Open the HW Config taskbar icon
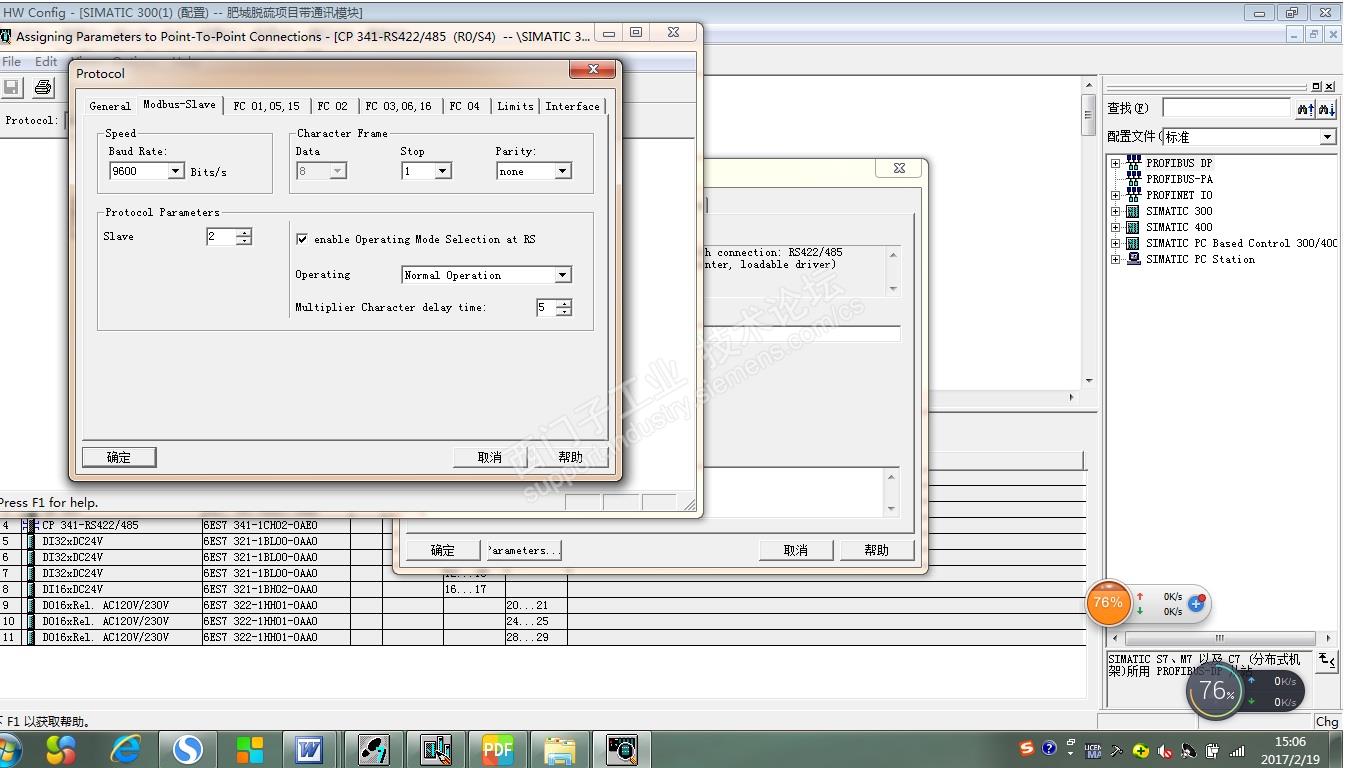This screenshot has width=1366, height=768. (435, 749)
